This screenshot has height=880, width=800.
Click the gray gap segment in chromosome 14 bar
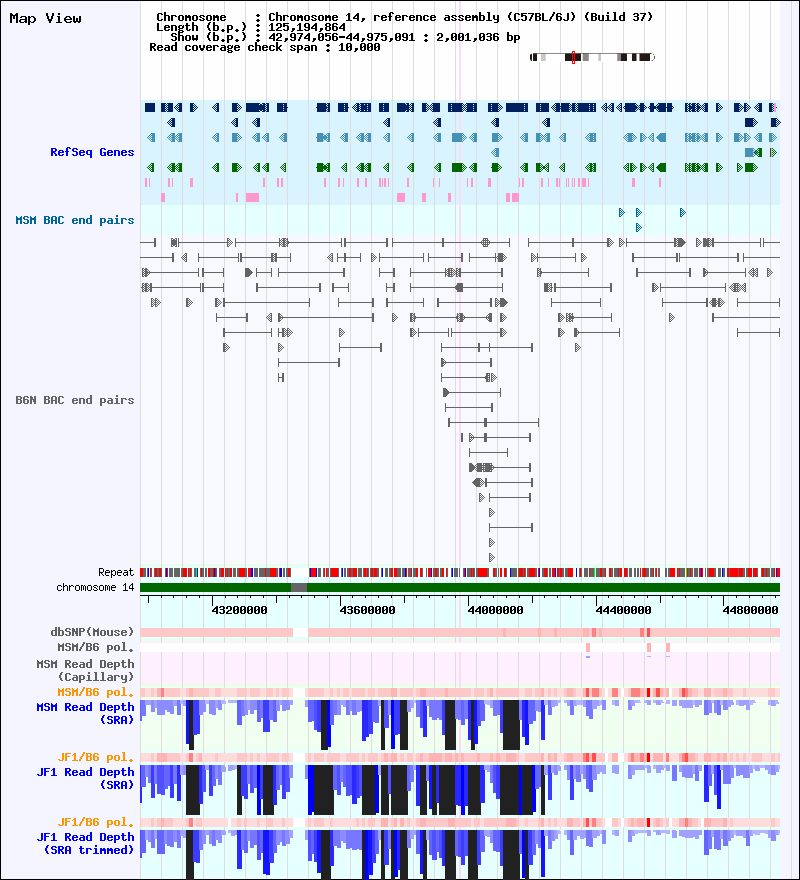coord(299,588)
